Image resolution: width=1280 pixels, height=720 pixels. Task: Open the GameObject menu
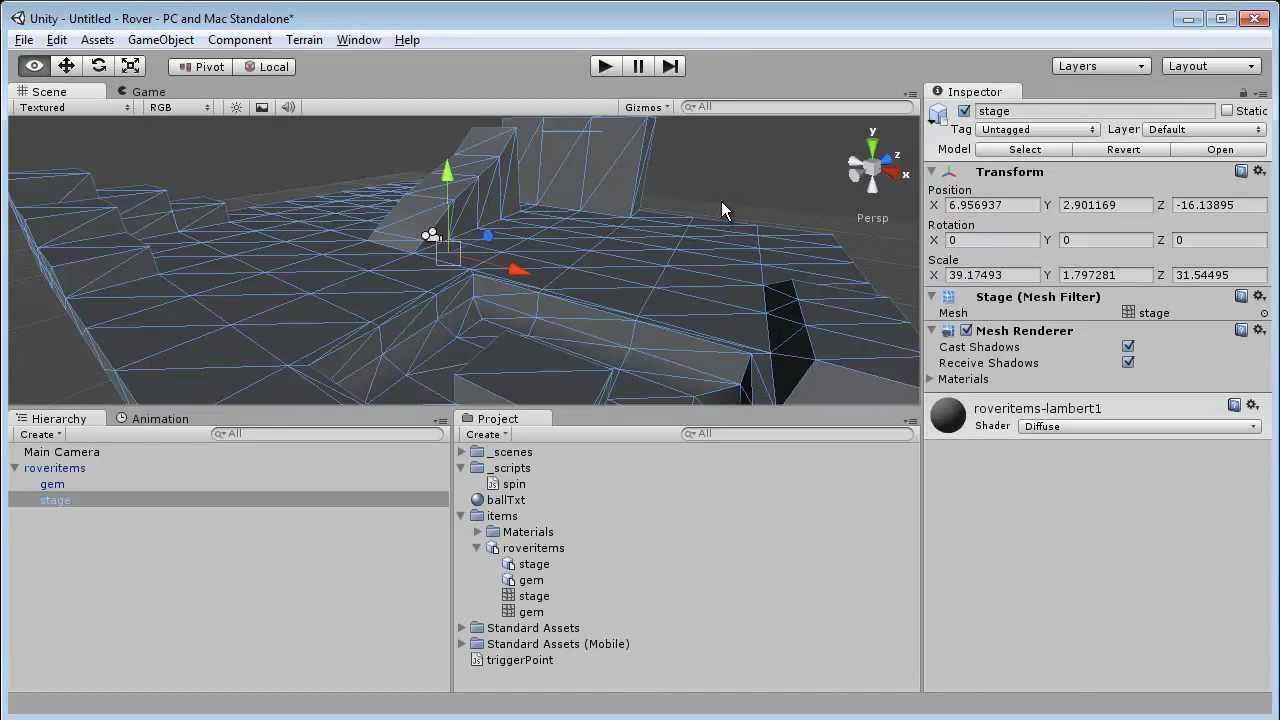point(161,40)
